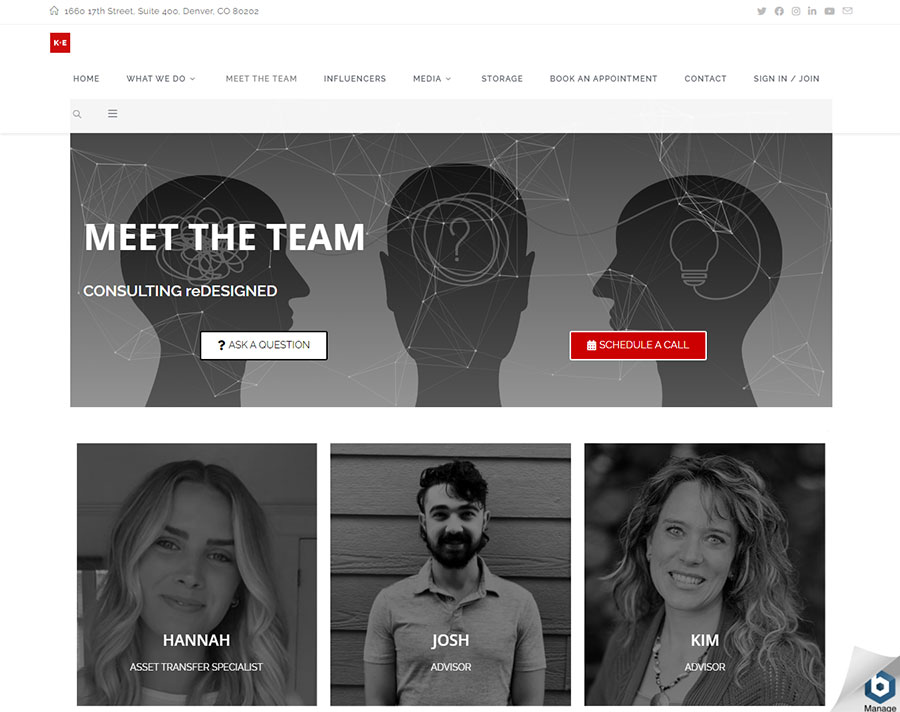The width and height of the screenshot is (900, 712).
Task: Expand the Media dropdown menu
Action: click(433, 79)
